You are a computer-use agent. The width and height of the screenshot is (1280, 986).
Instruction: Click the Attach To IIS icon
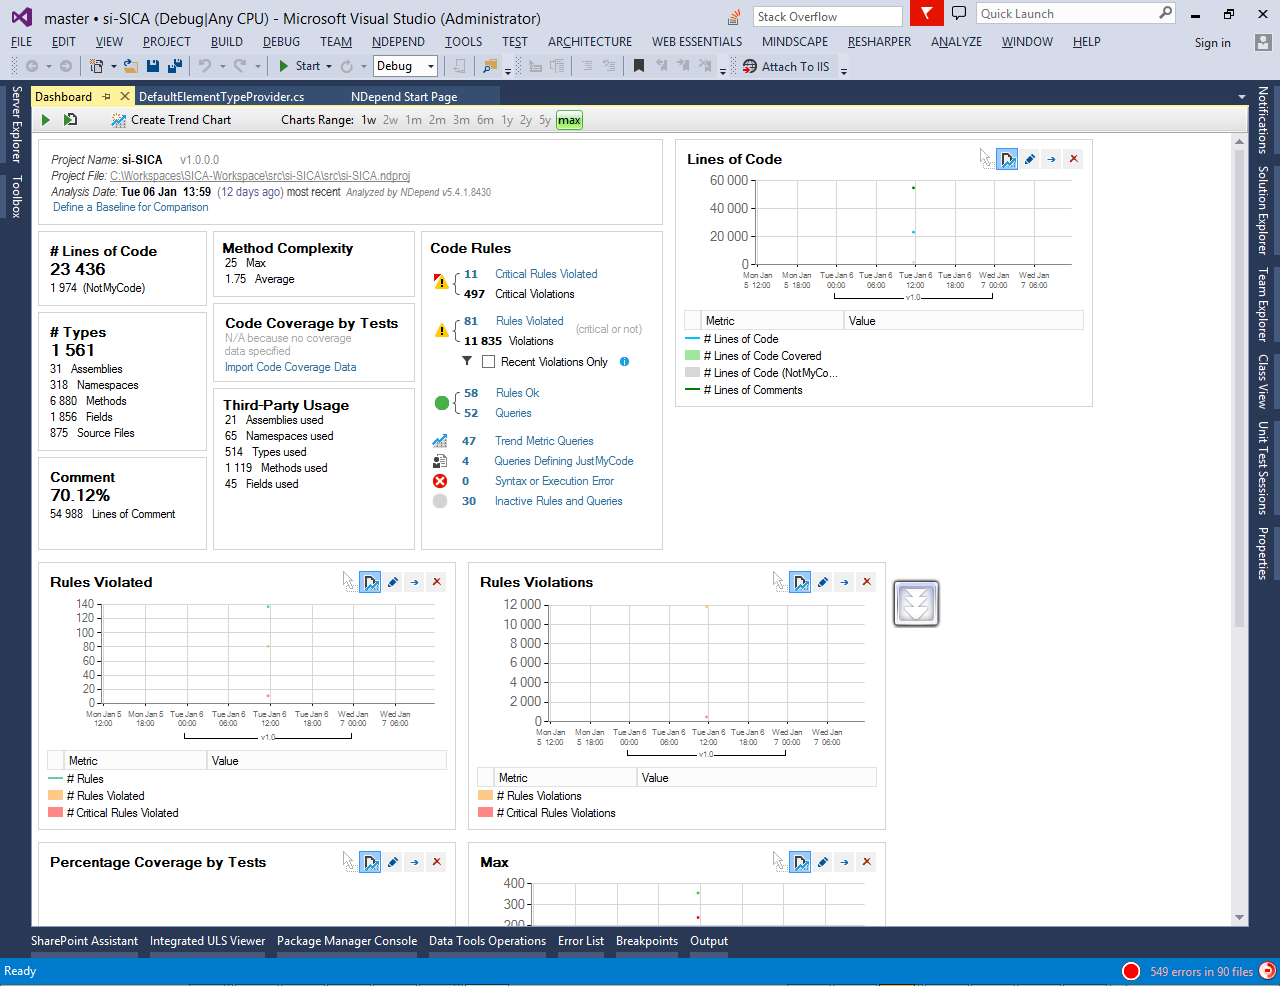750,66
